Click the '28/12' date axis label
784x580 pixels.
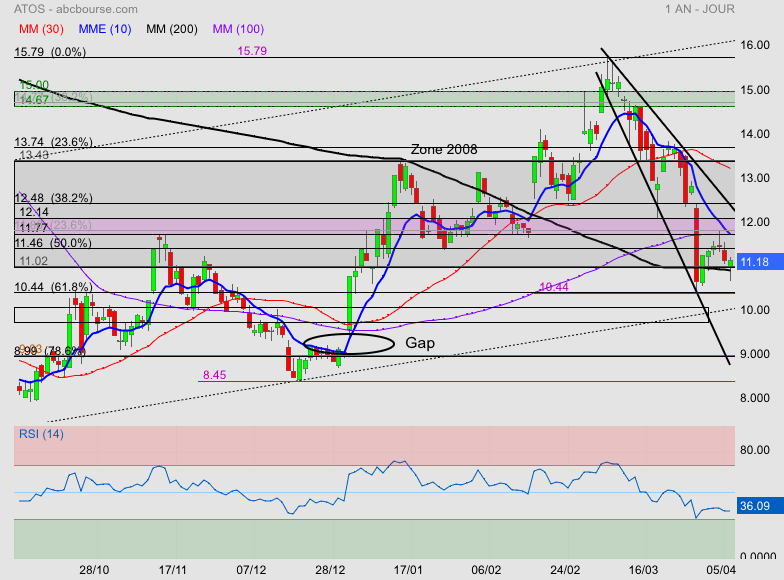[x=330, y=570]
